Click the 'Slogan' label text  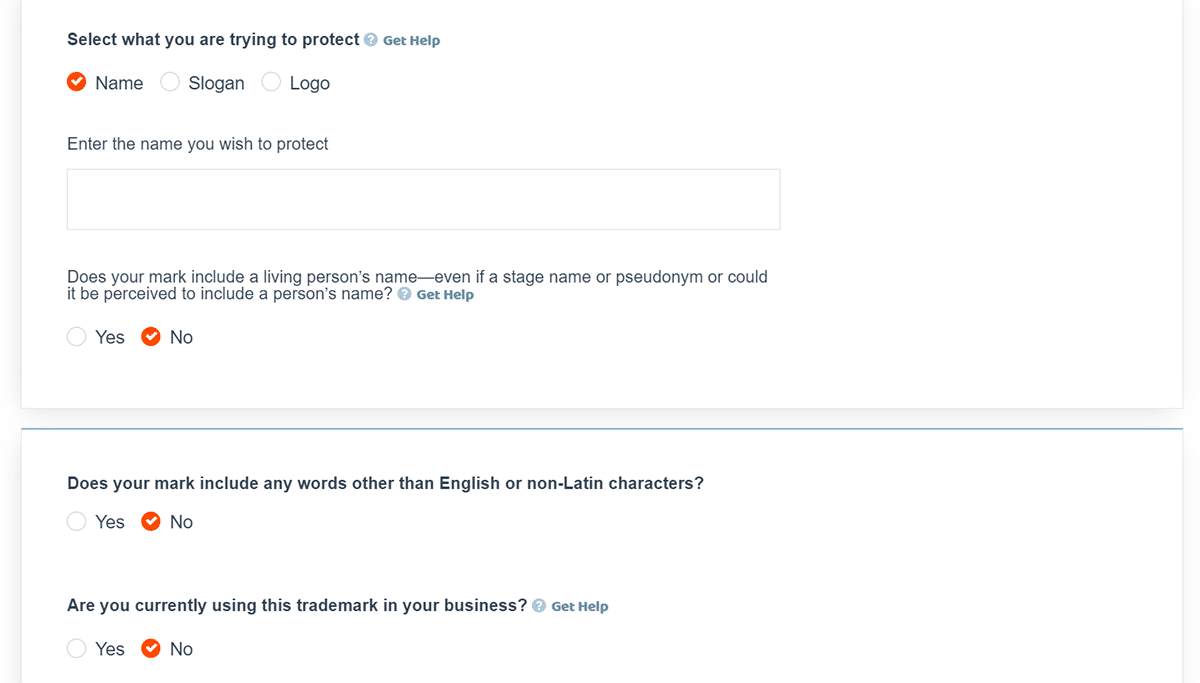tap(216, 83)
